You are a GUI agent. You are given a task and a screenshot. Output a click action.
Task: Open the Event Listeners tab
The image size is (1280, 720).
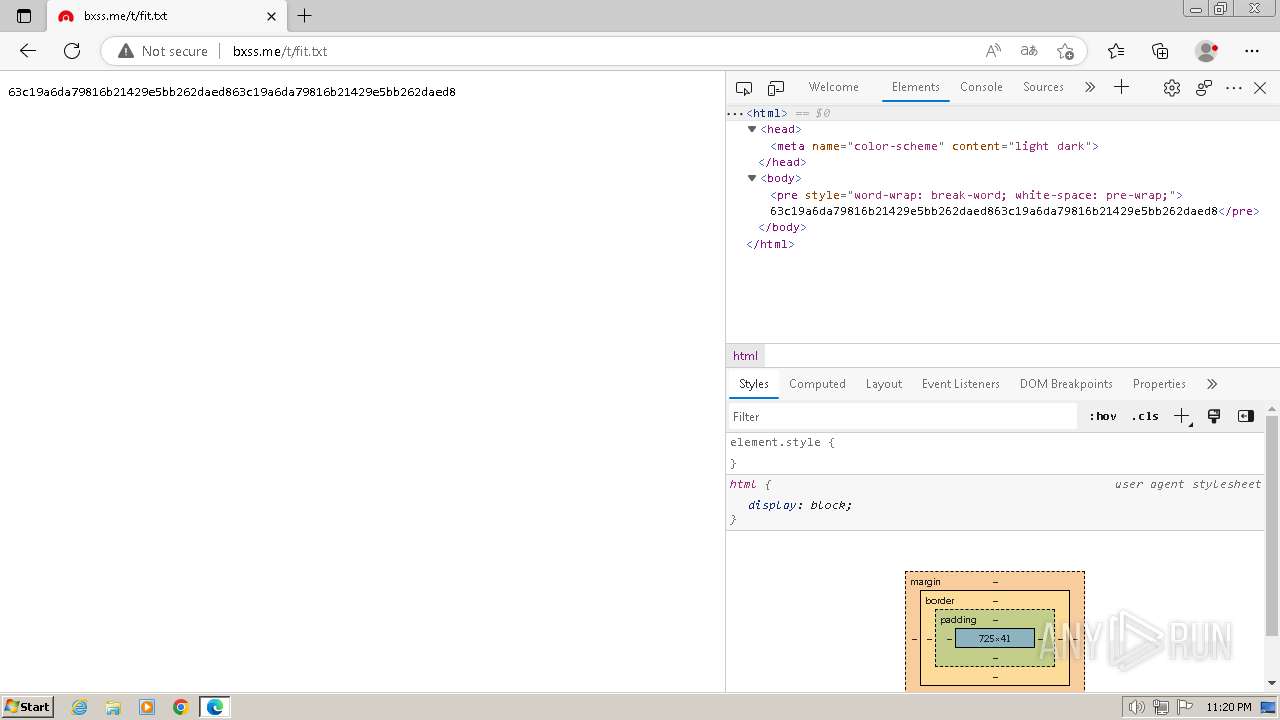point(960,384)
